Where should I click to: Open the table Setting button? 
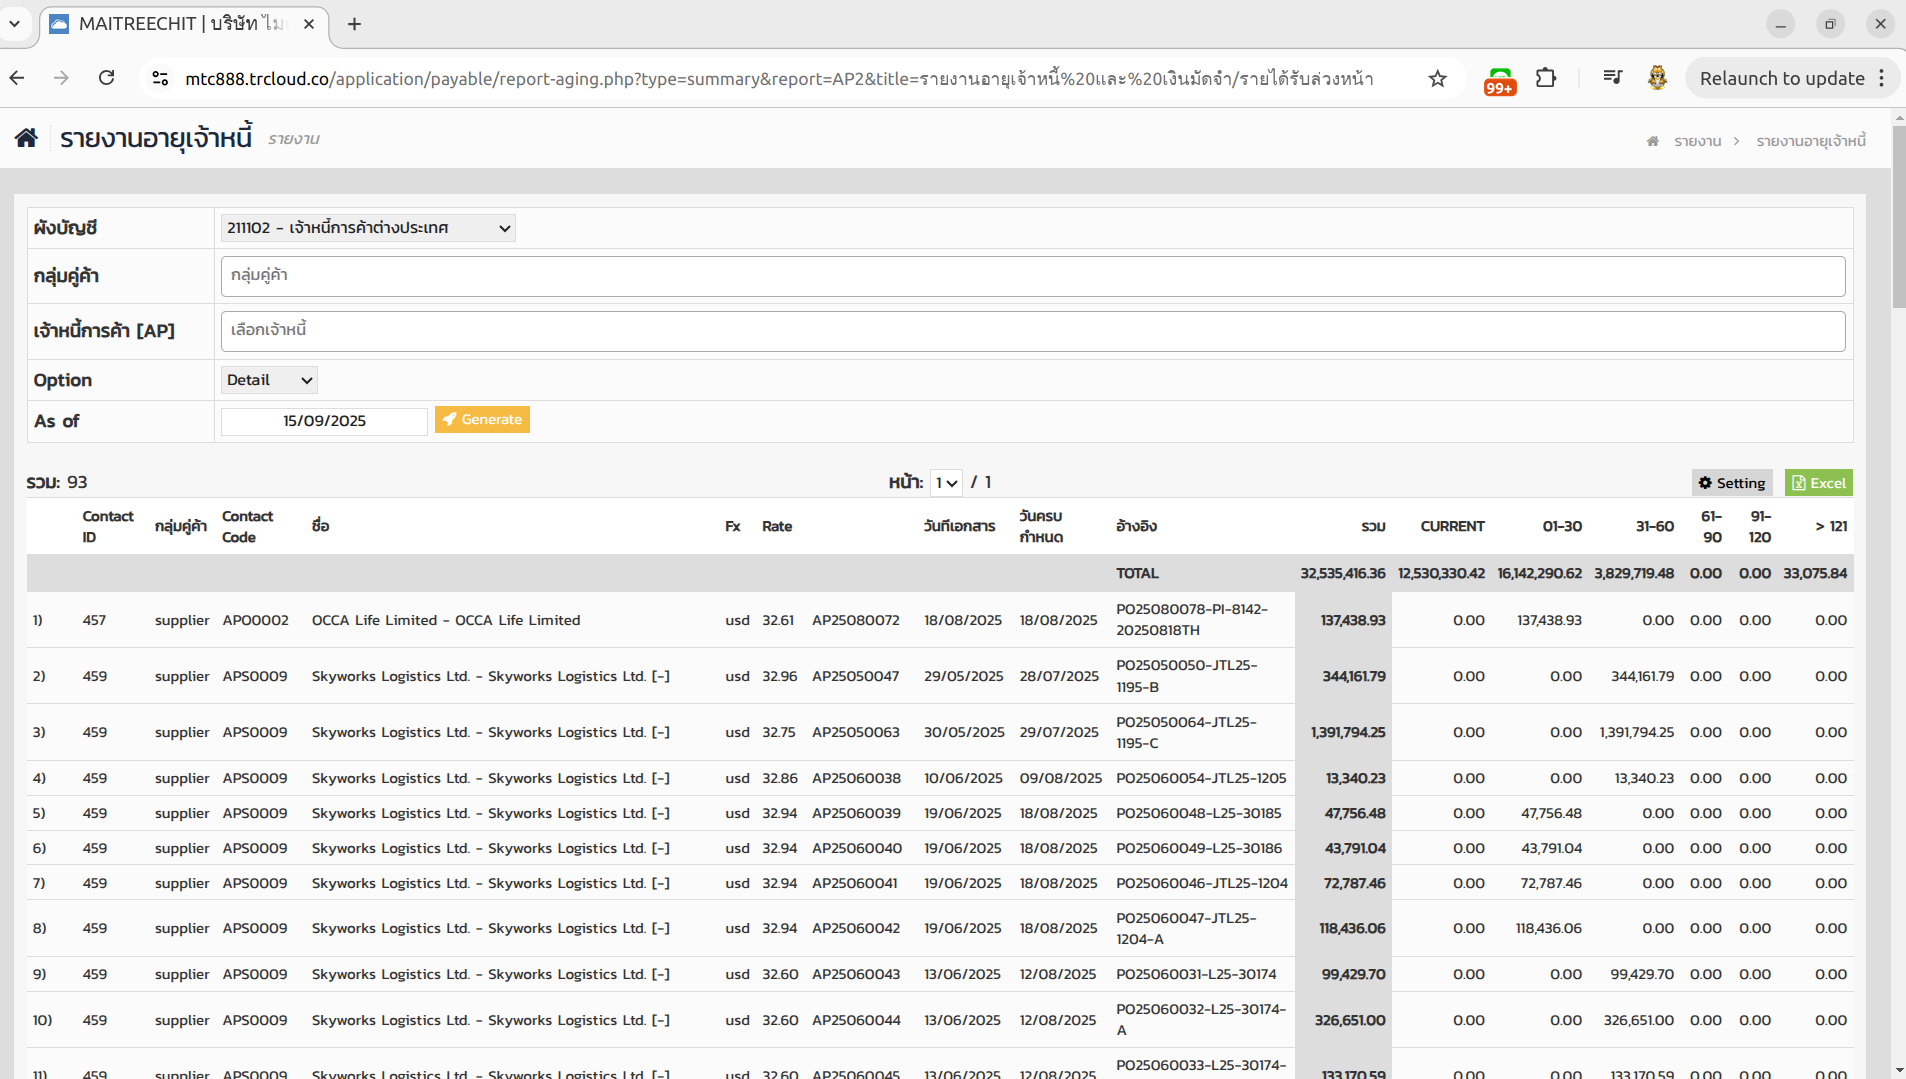coord(1732,483)
